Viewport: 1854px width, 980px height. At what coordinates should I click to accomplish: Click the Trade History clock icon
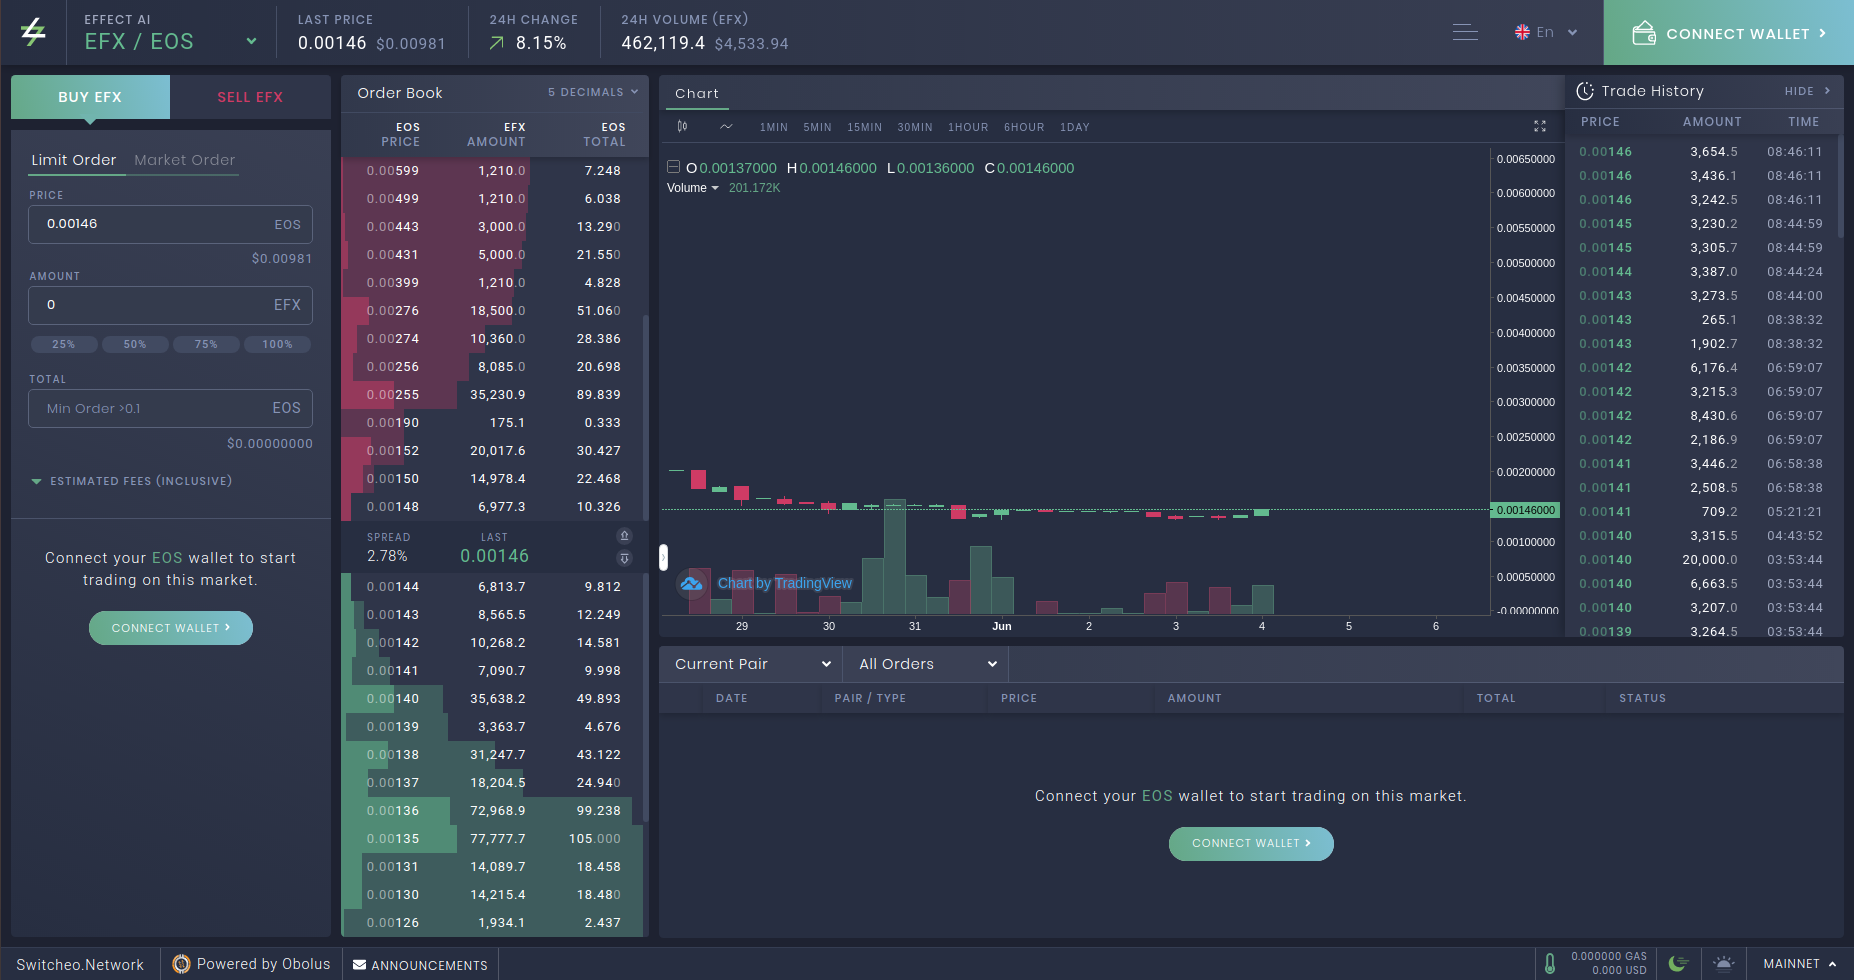[1585, 91]
